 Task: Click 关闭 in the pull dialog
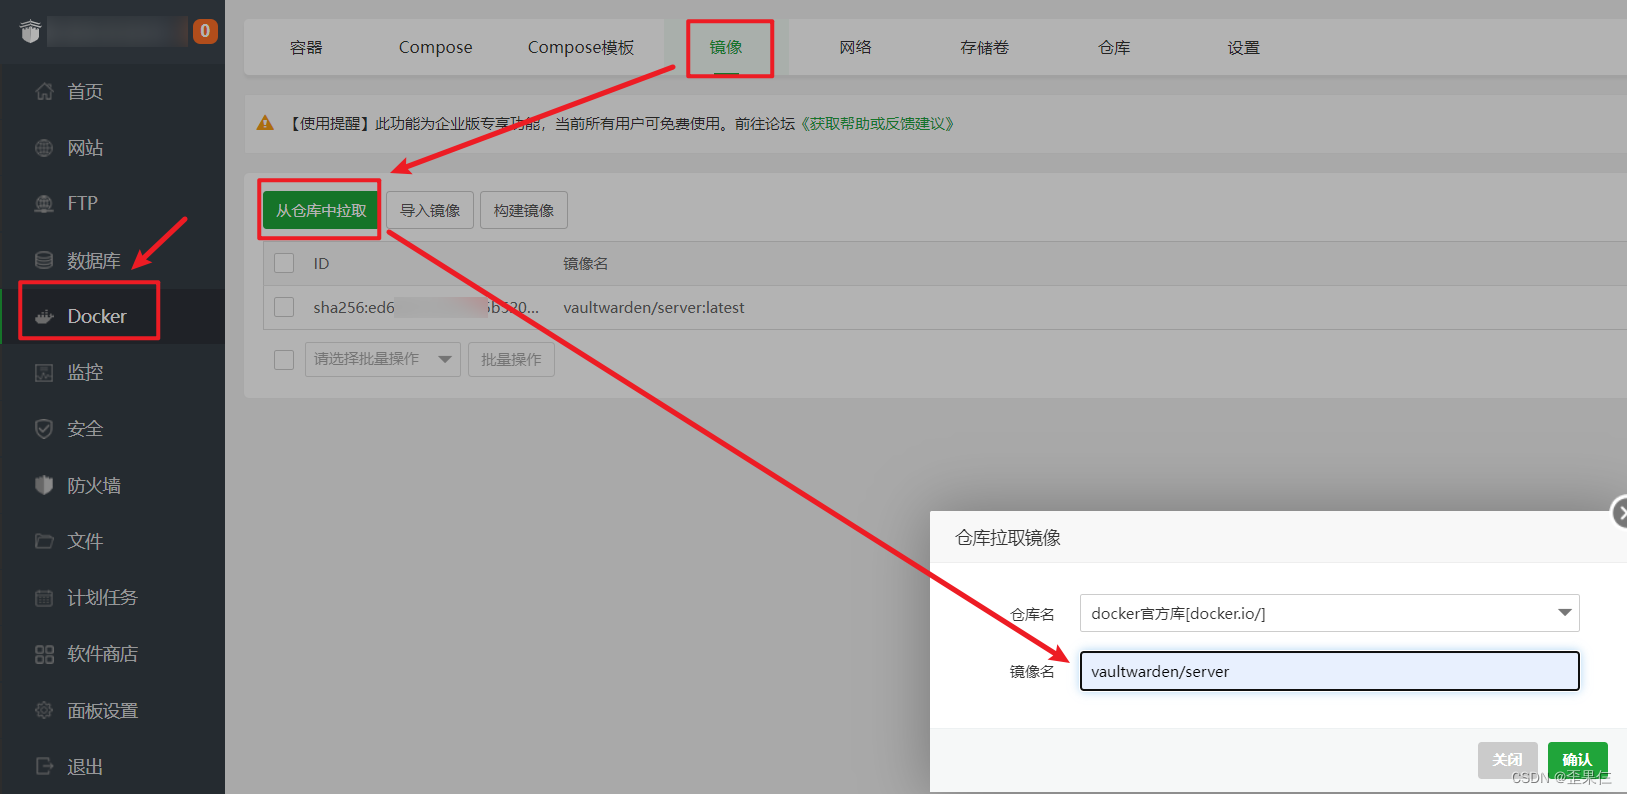point(1508,760)
